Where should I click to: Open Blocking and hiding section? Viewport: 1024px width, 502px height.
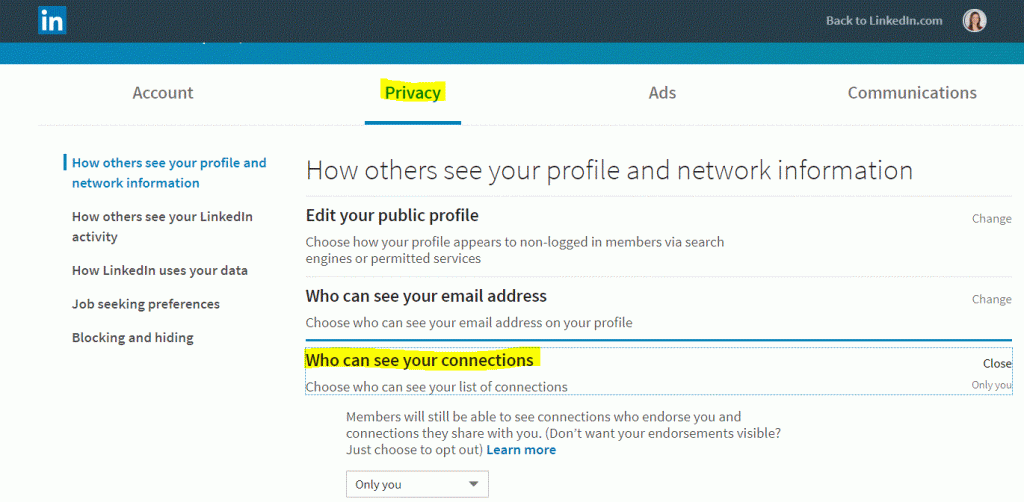coord(133,338)
